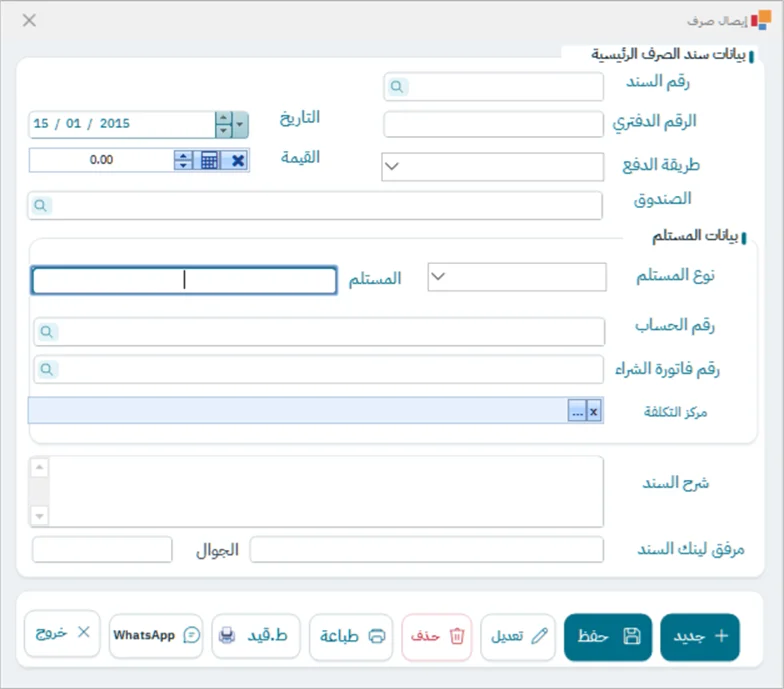Focus the الرقم الدفتري input field
Viewport: 784px width, 689px height.
[x=494, y=124]
